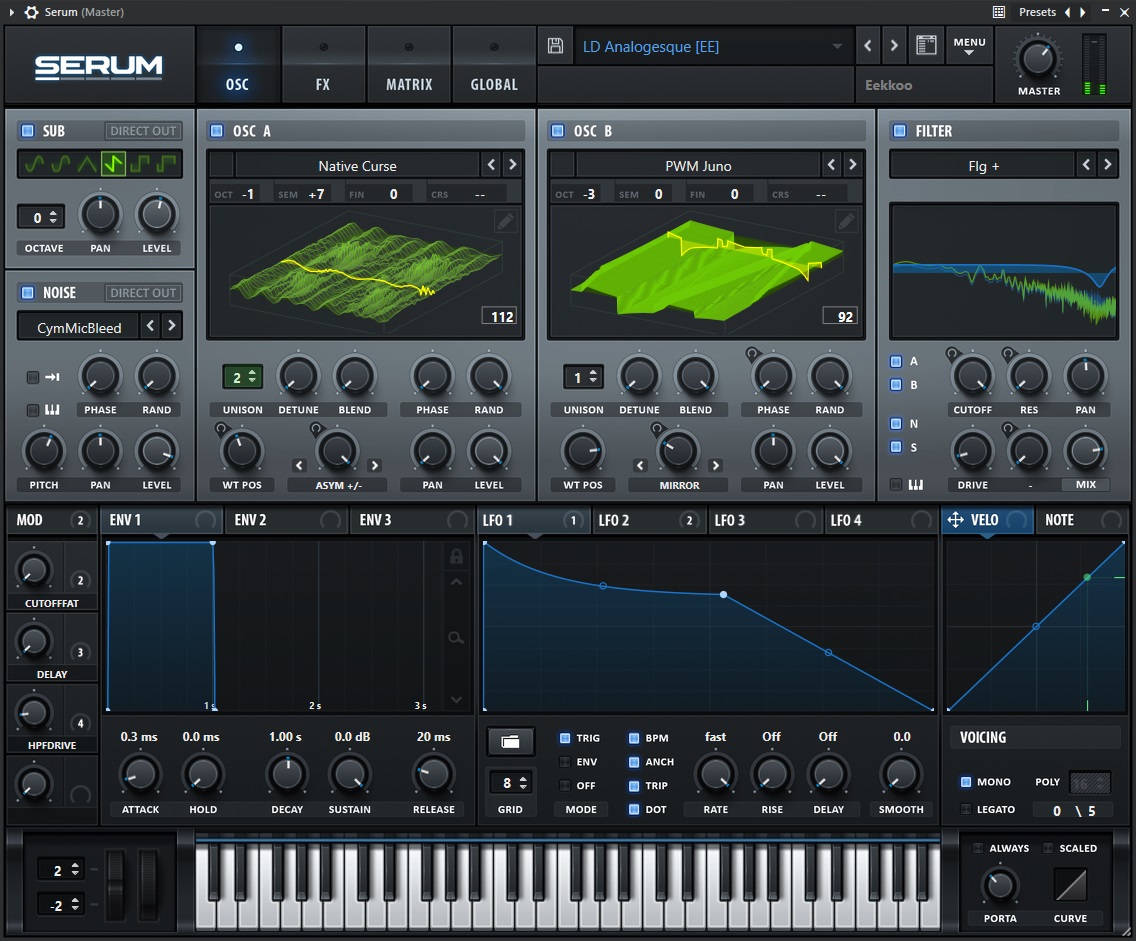Select next OSC A wavetable arrow

(x=512, y=165)
